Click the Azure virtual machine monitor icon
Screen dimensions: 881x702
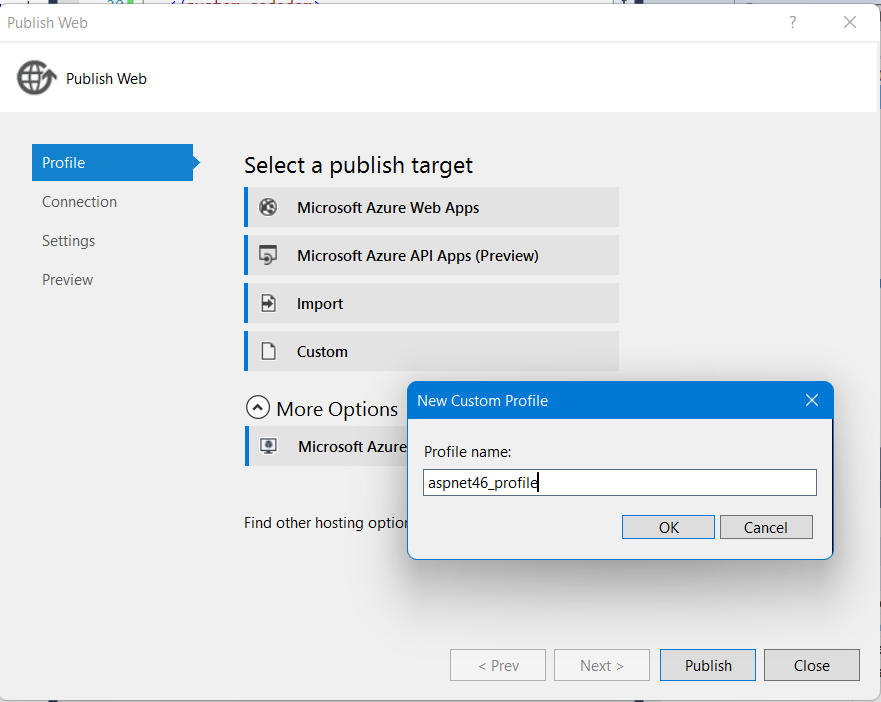click(268, 446)
